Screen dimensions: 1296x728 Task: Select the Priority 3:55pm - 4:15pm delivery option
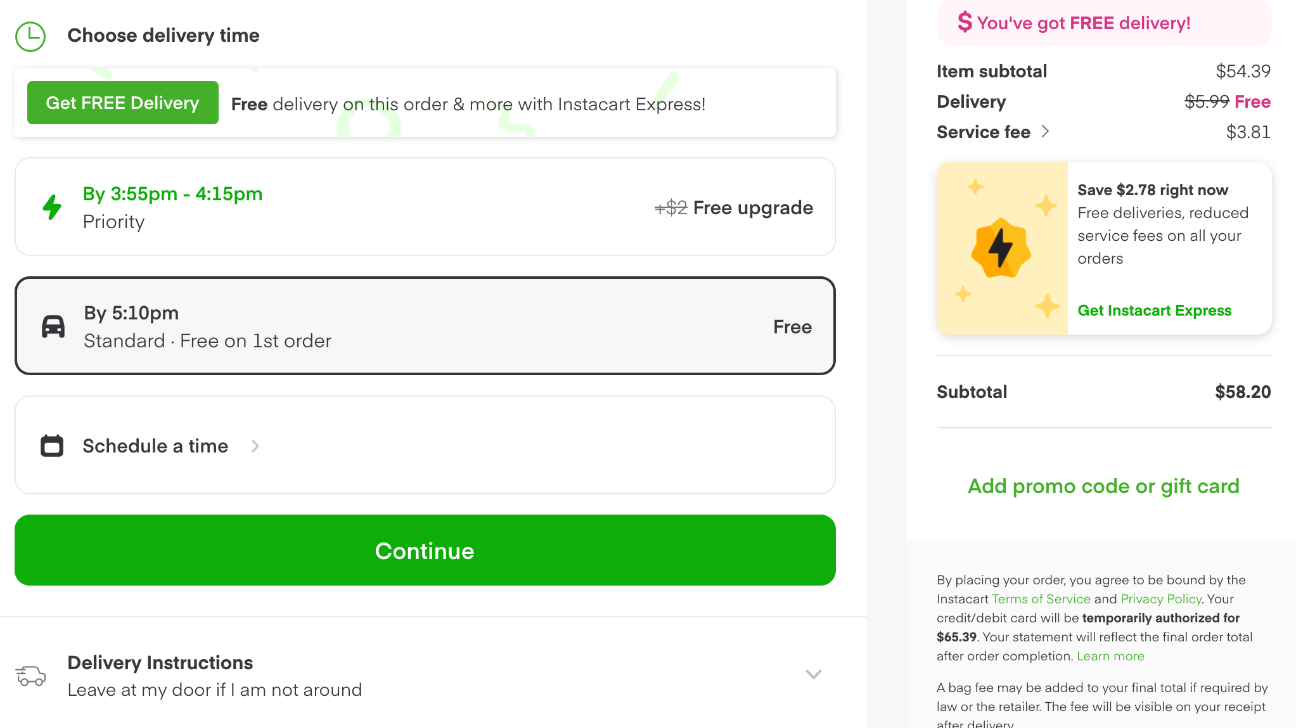click(425, 206)
